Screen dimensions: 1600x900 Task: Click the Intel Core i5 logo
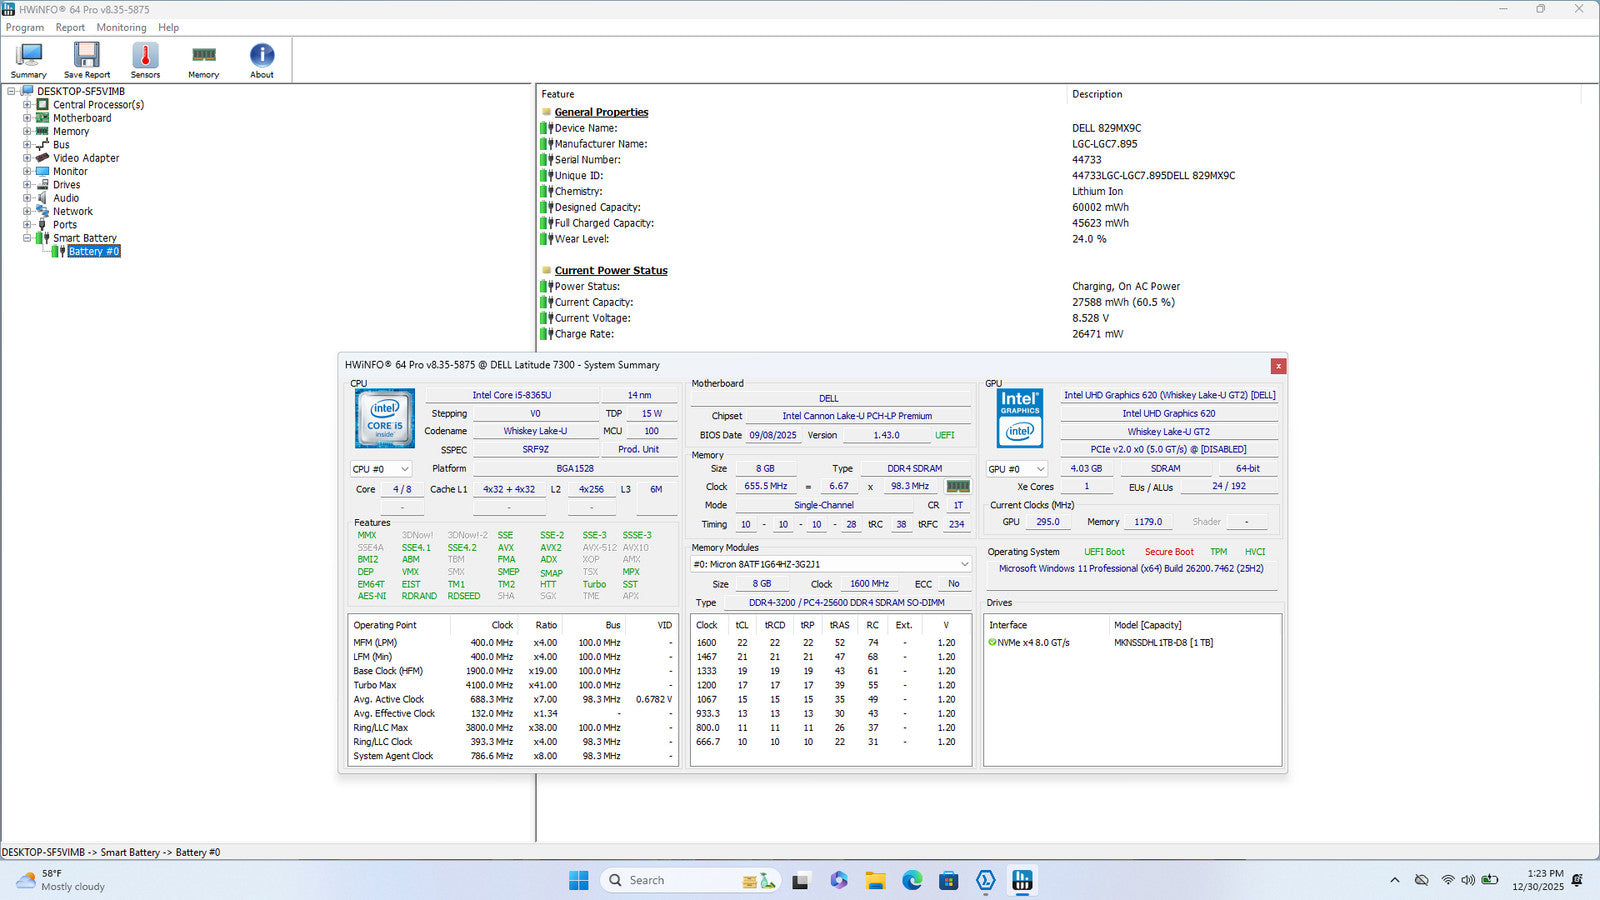coord(385,418)
